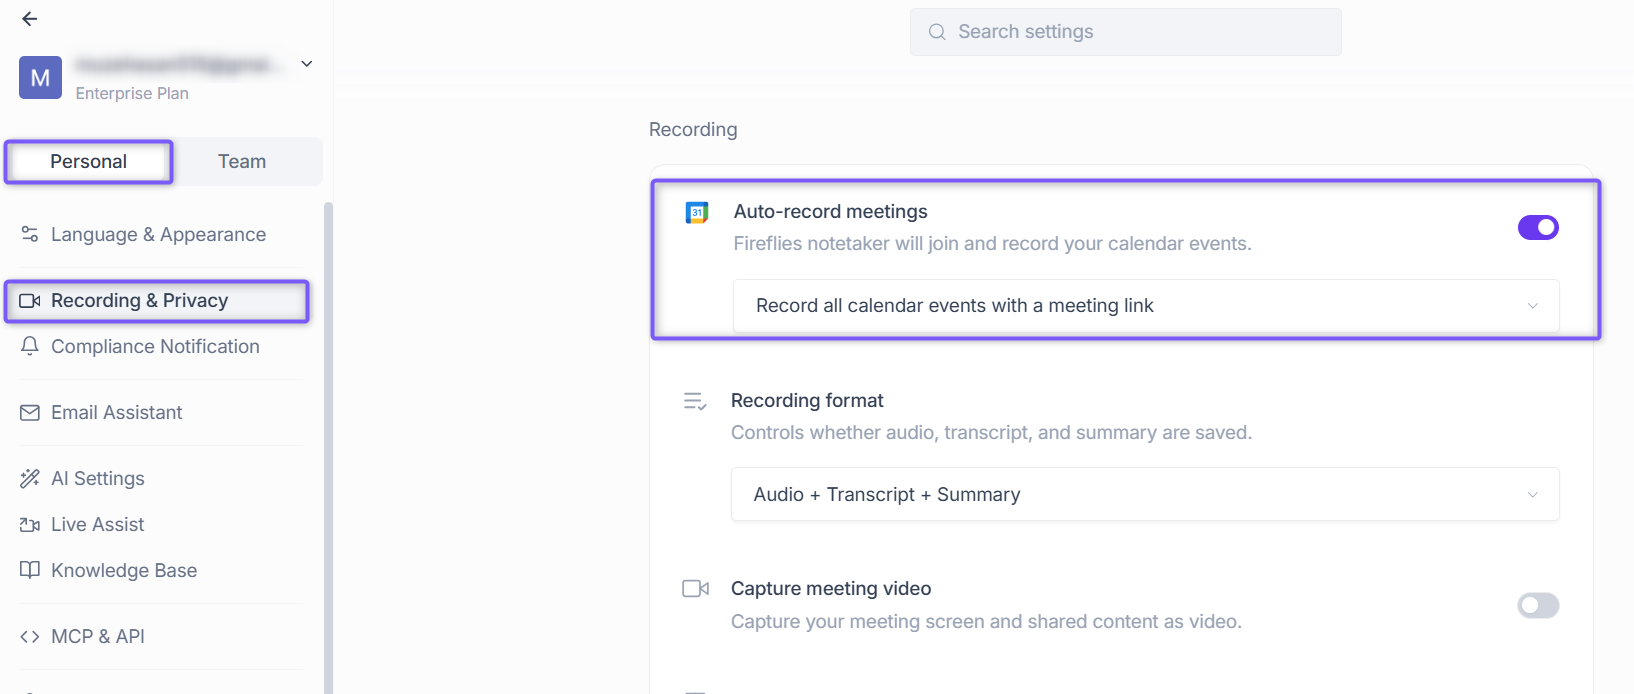Click the MCP & API code brackets icon
Screen dimensions: 1634x694
[x=30, y=637]
